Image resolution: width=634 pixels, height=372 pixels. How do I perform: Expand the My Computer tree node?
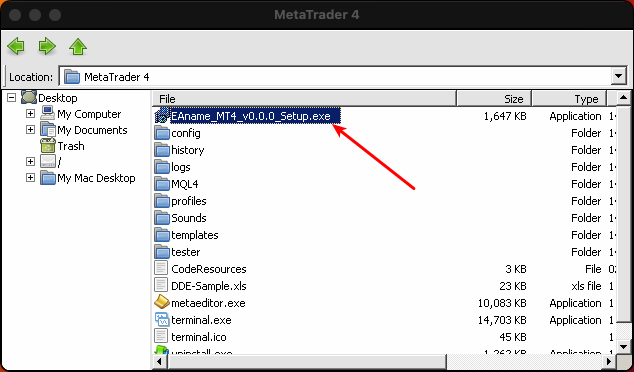click(30, 114)
